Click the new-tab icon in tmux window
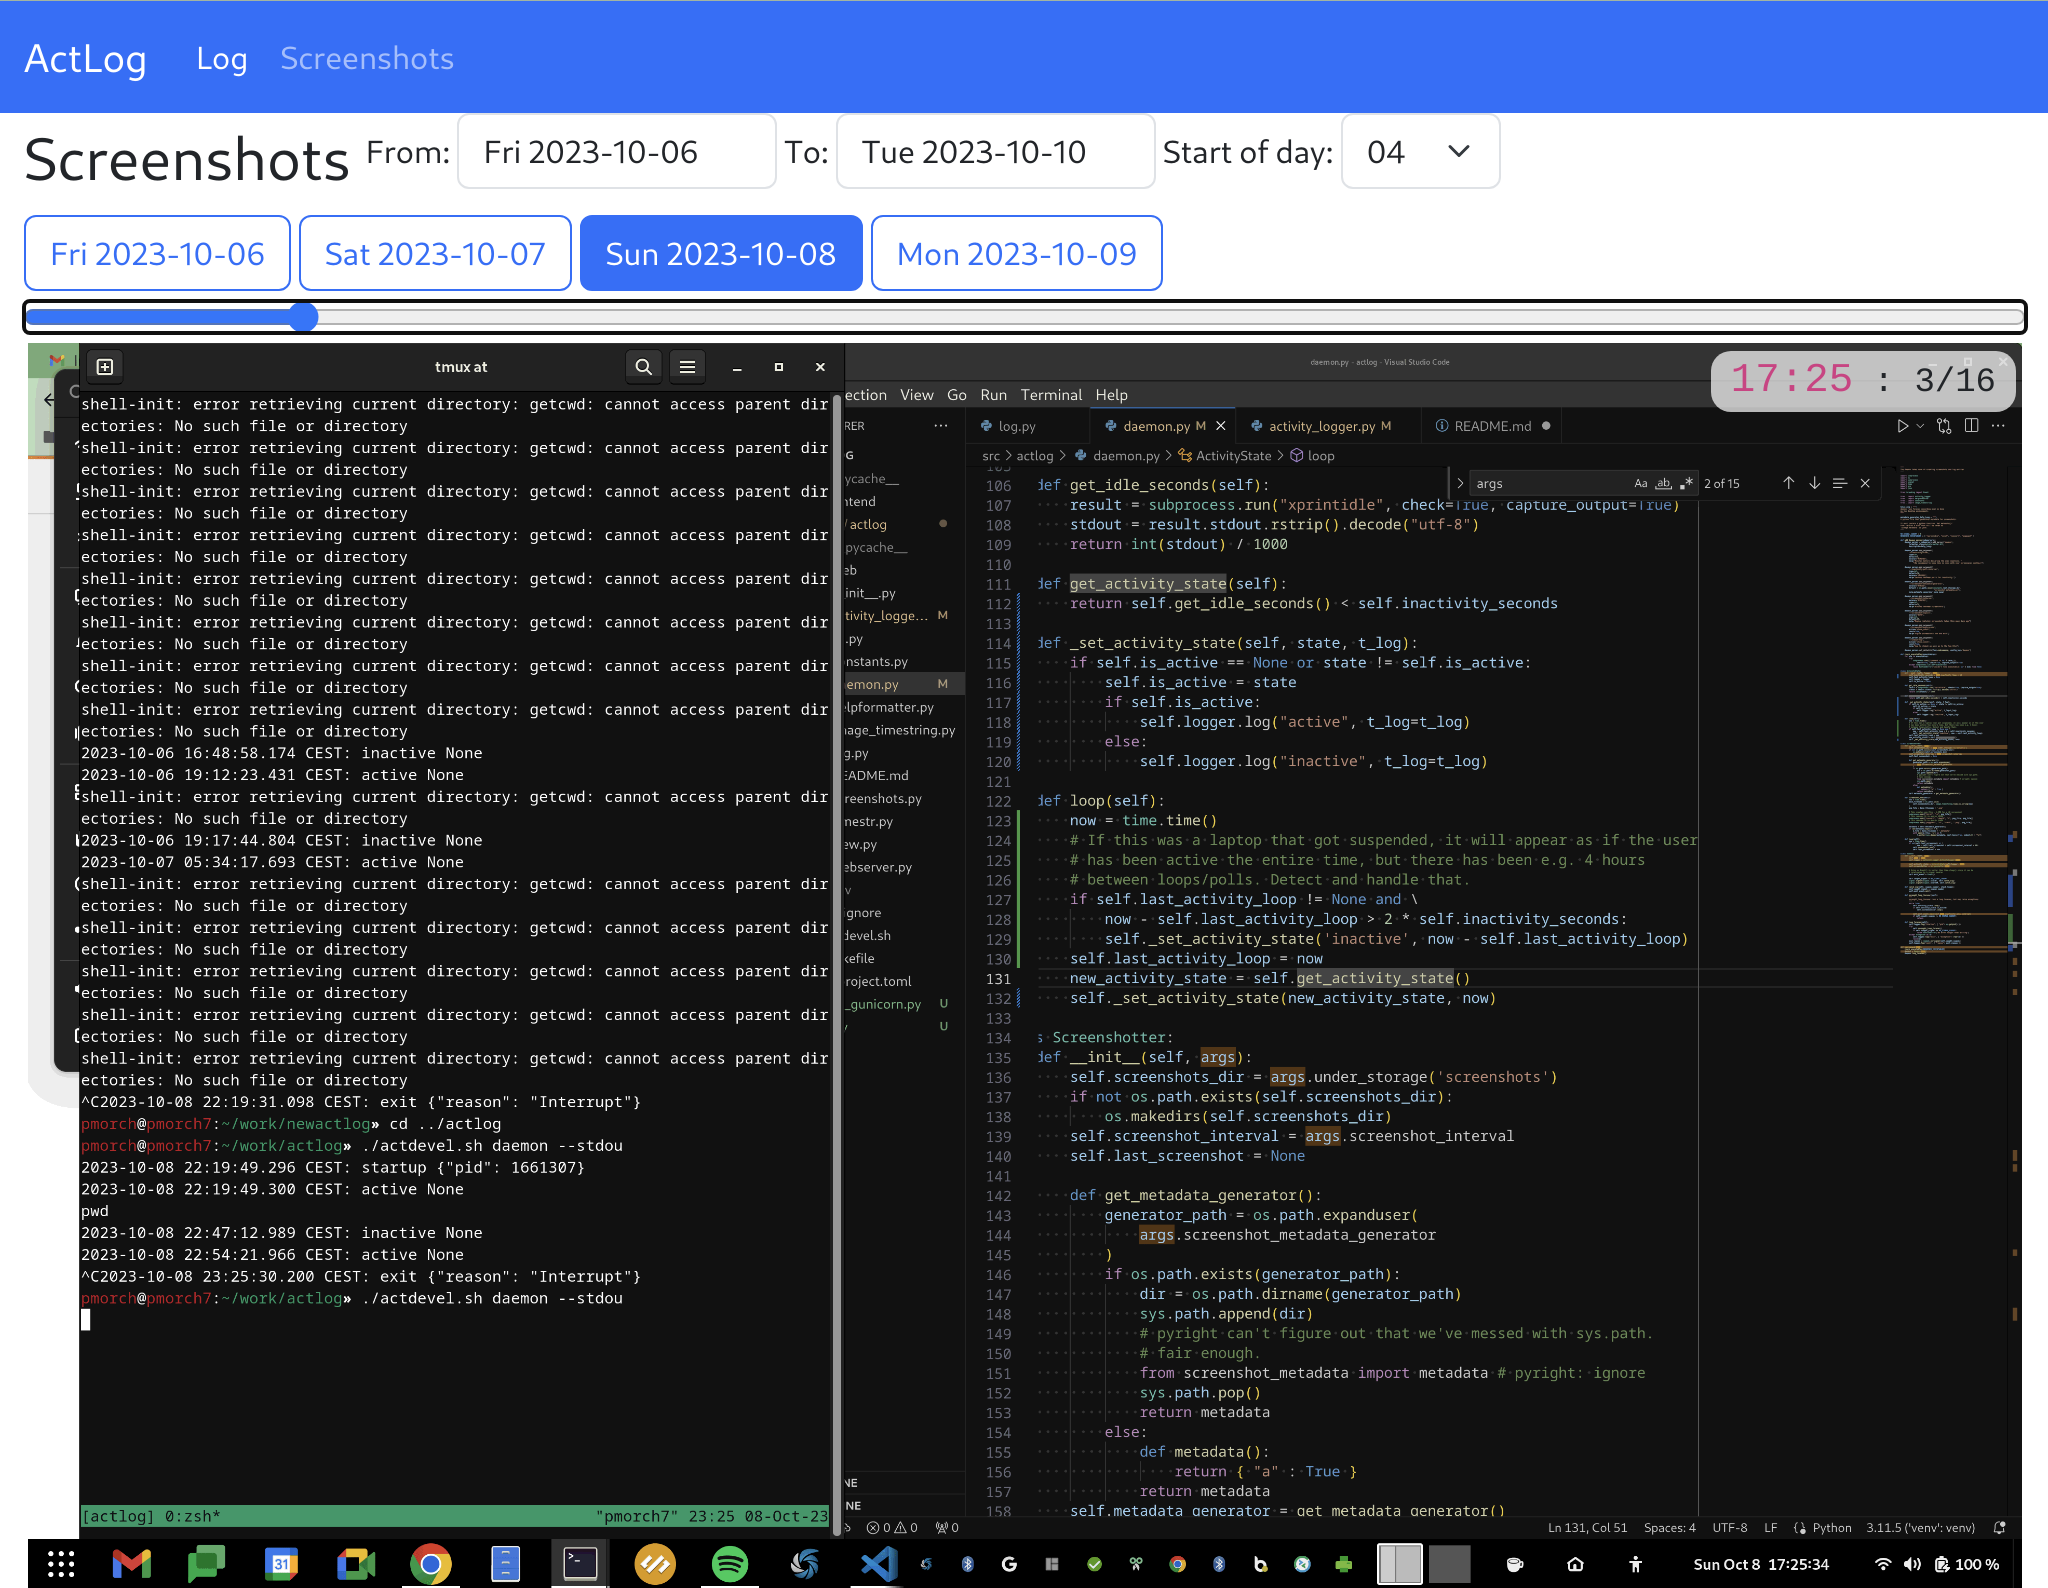The height and width of the screenshot is (1588, 2048). [104, 366]
